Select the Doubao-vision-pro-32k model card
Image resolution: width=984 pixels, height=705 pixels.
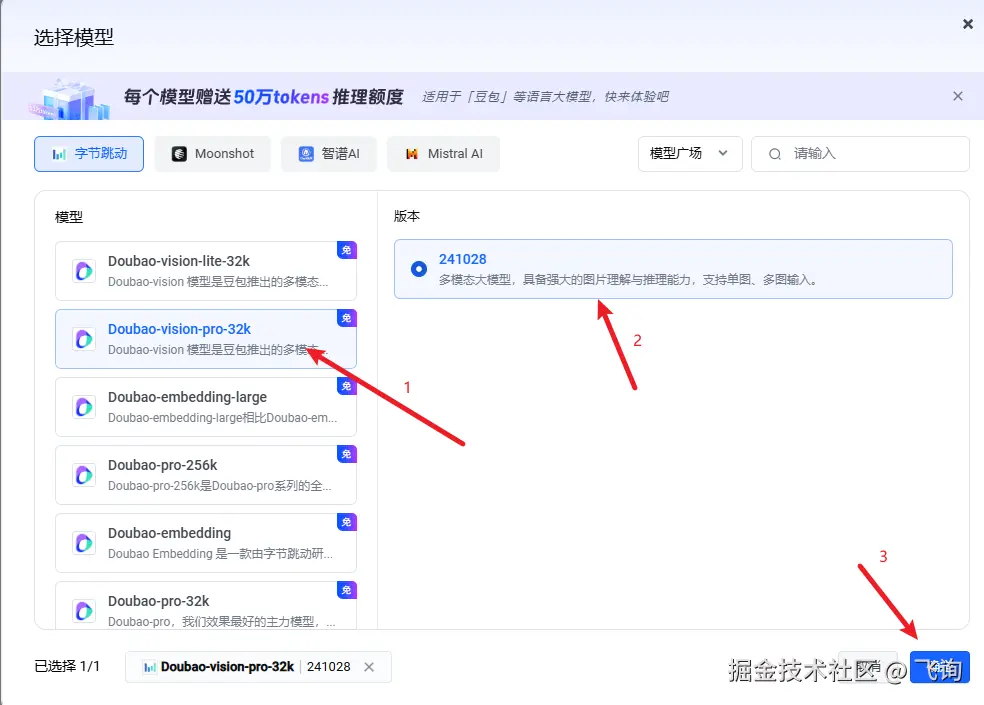206,339
